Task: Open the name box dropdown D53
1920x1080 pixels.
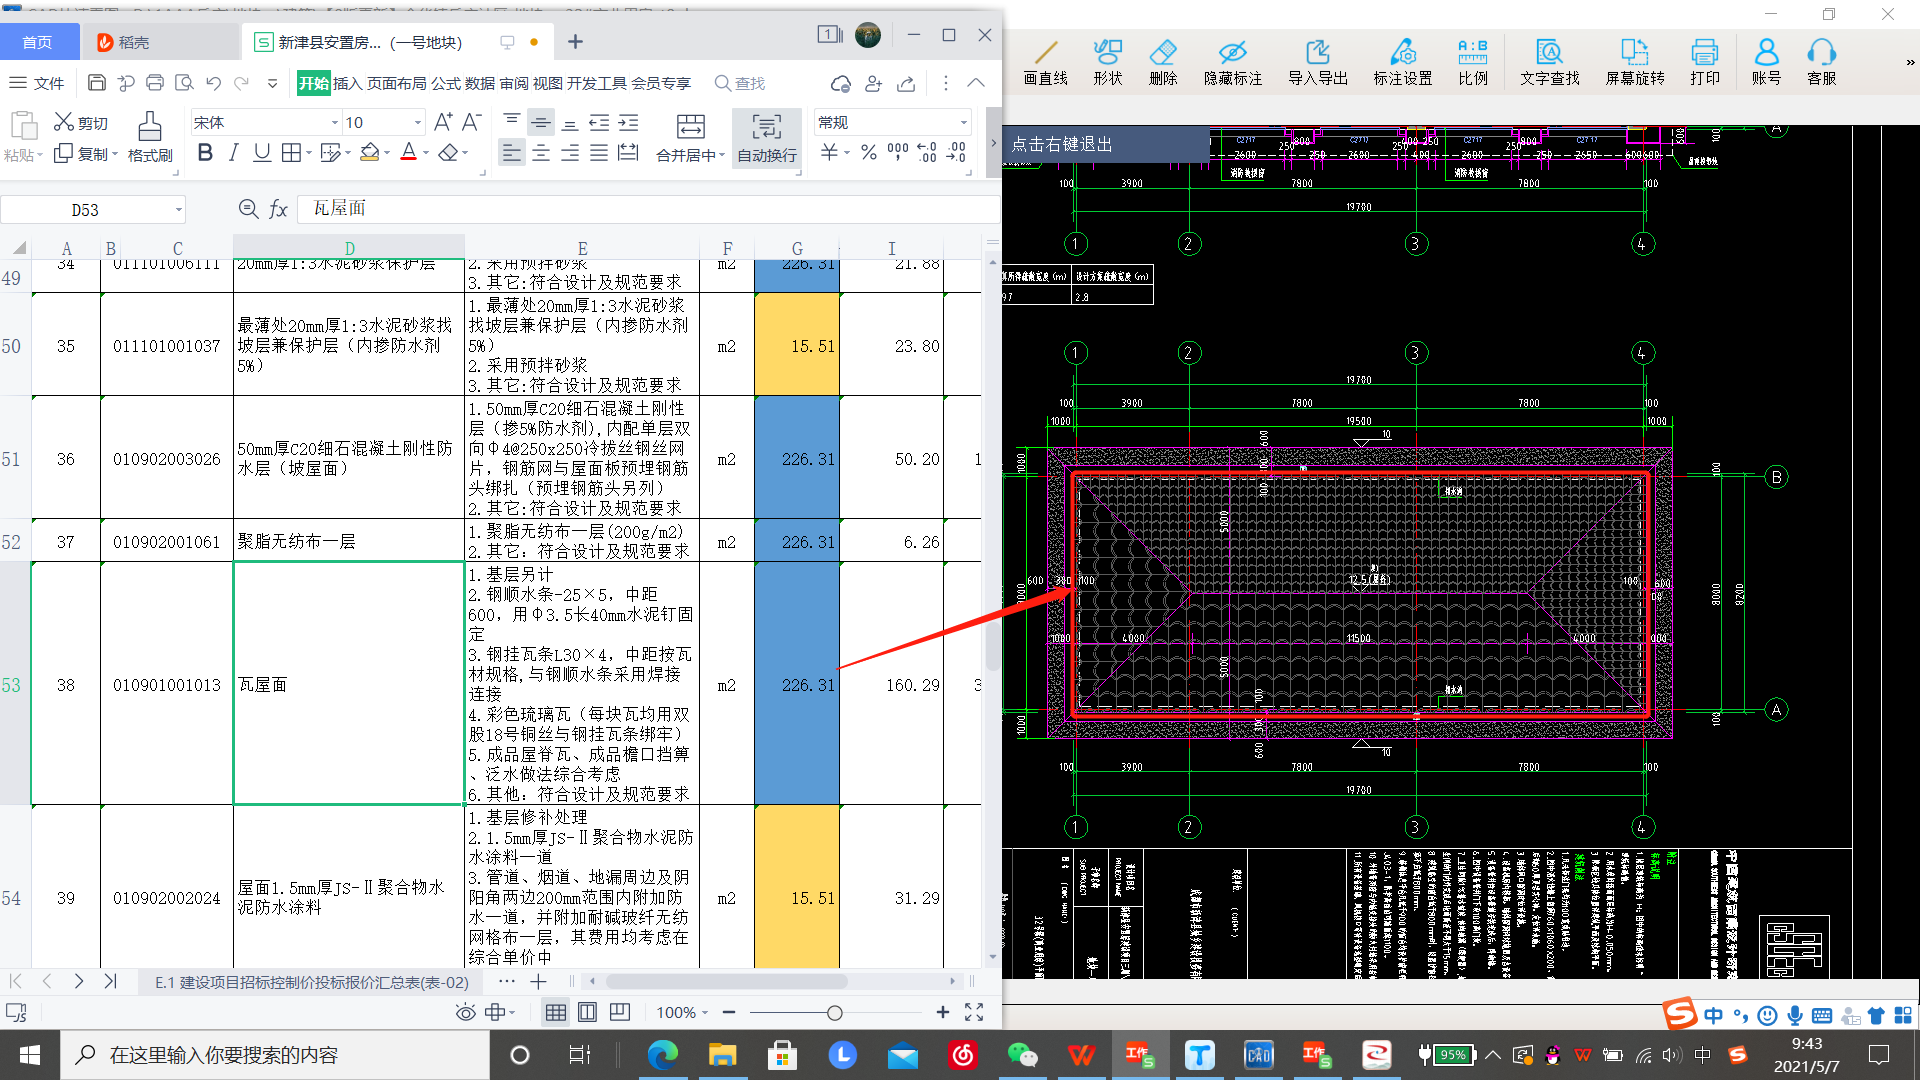Action: tap(179, 209)
